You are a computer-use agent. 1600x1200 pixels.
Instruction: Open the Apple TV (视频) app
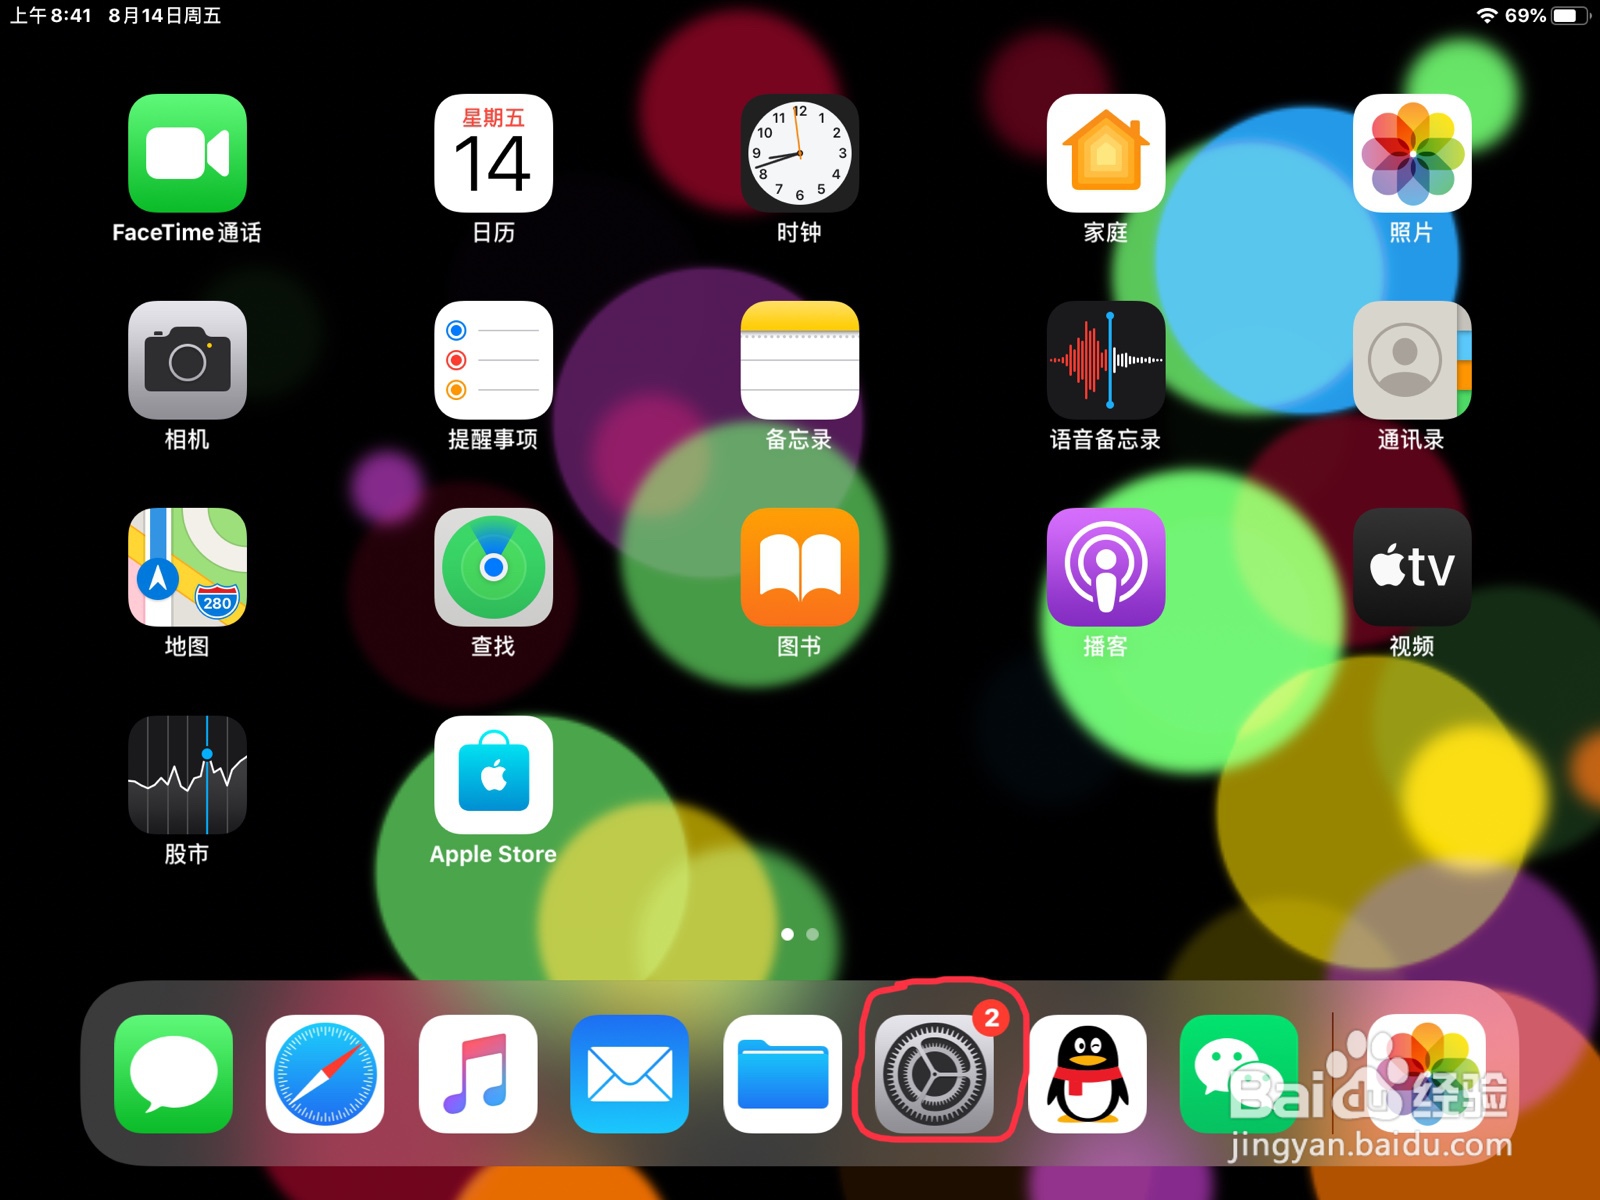(x=1411, y=567)
